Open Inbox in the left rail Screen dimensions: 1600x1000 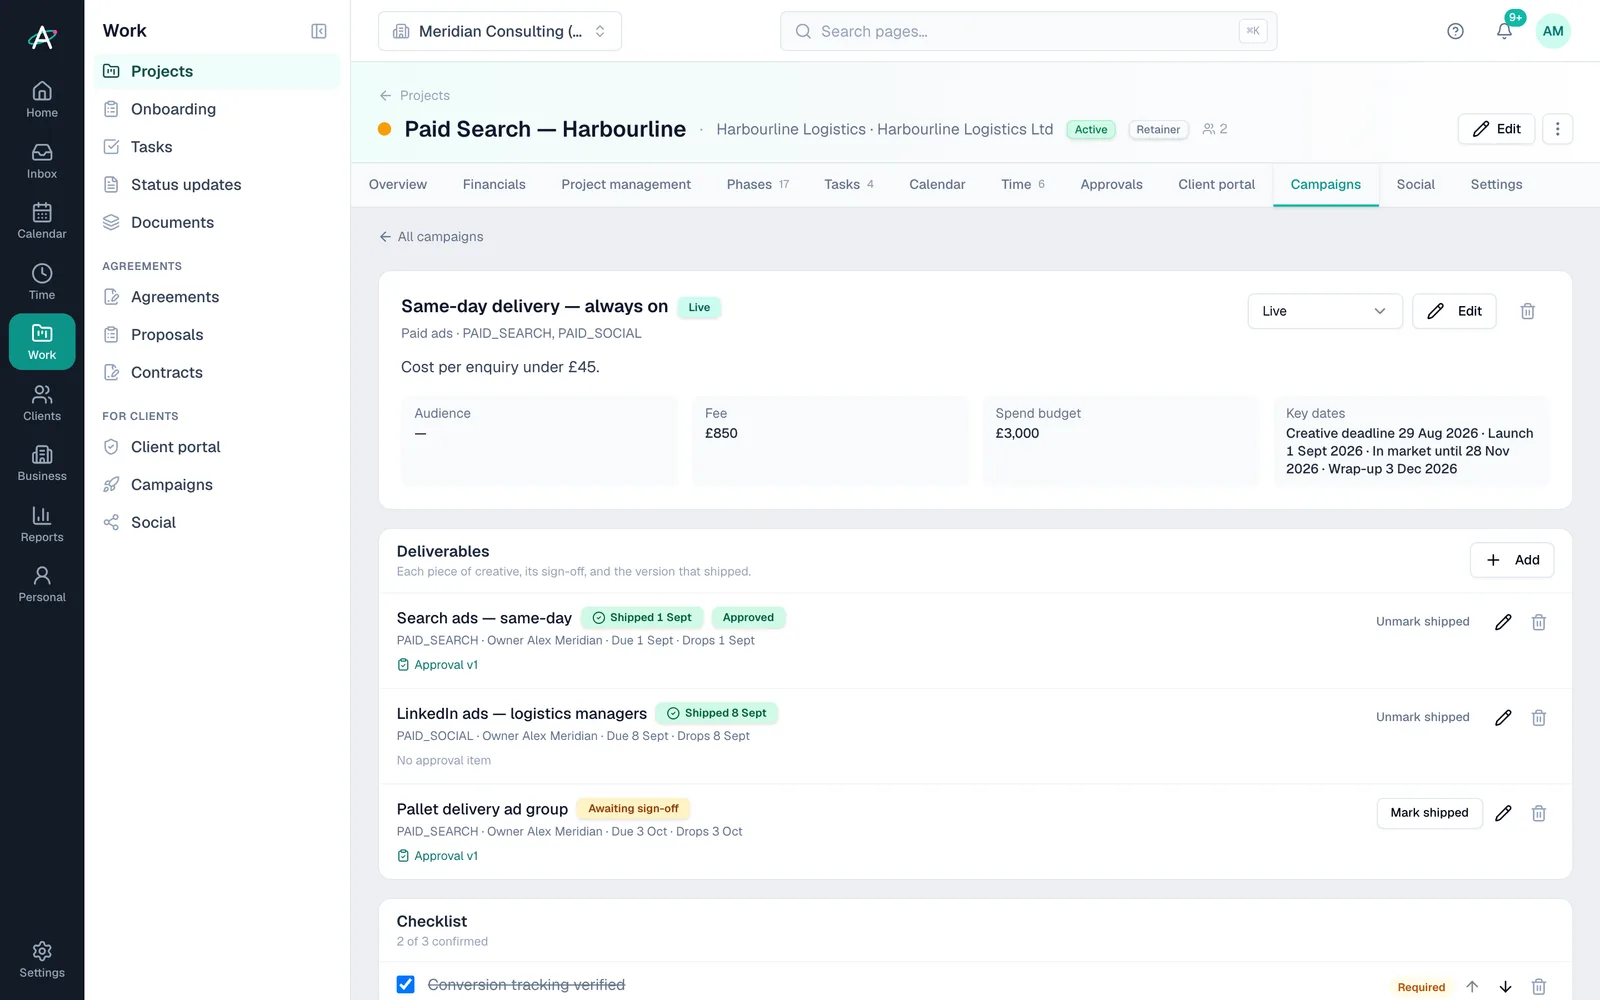[42, 160]
